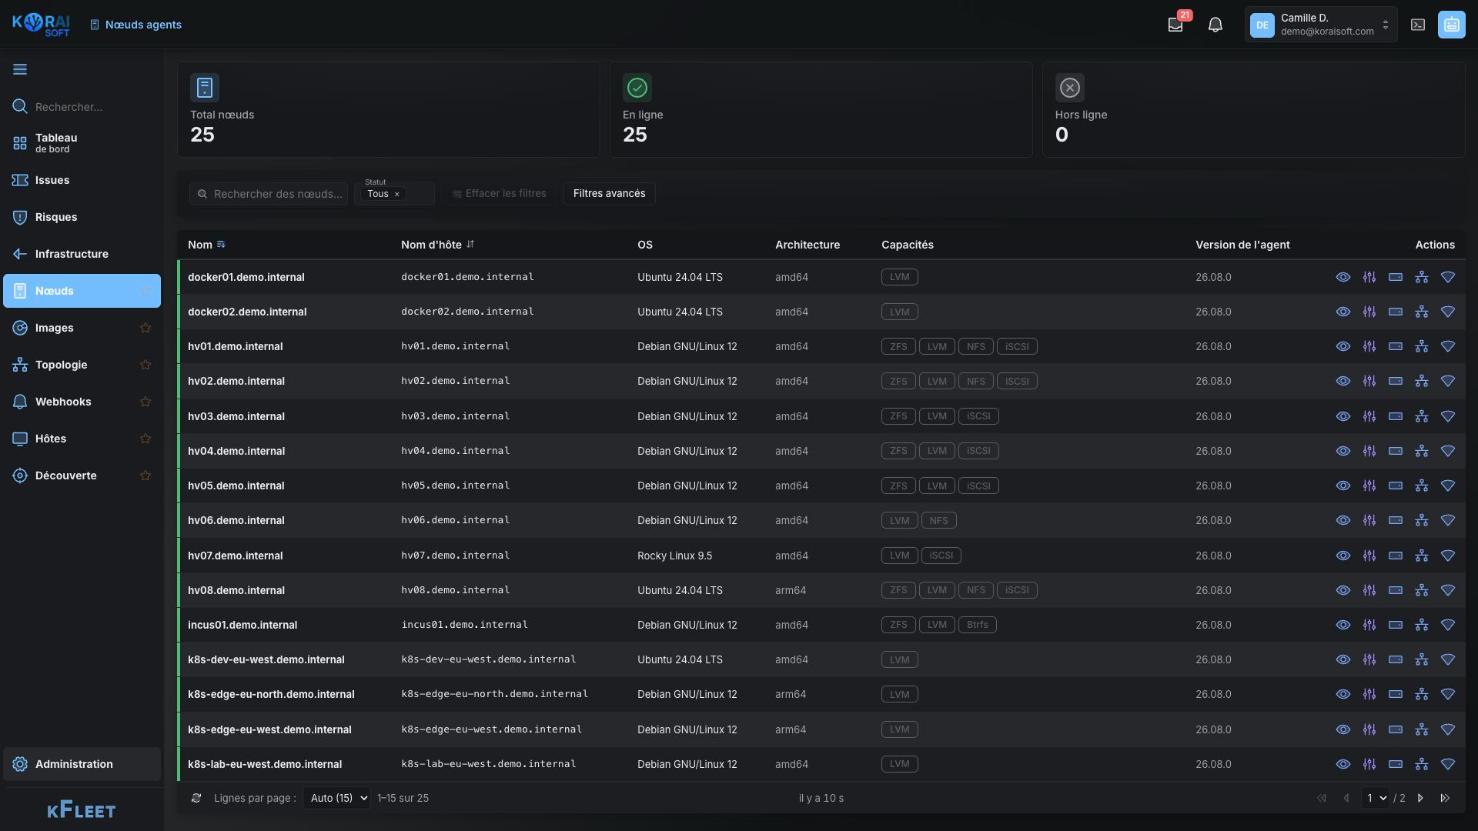1478x831 pixels.
Task: Focus the Rechercher des nœuds search field
Action: click(x=269, y=194)
